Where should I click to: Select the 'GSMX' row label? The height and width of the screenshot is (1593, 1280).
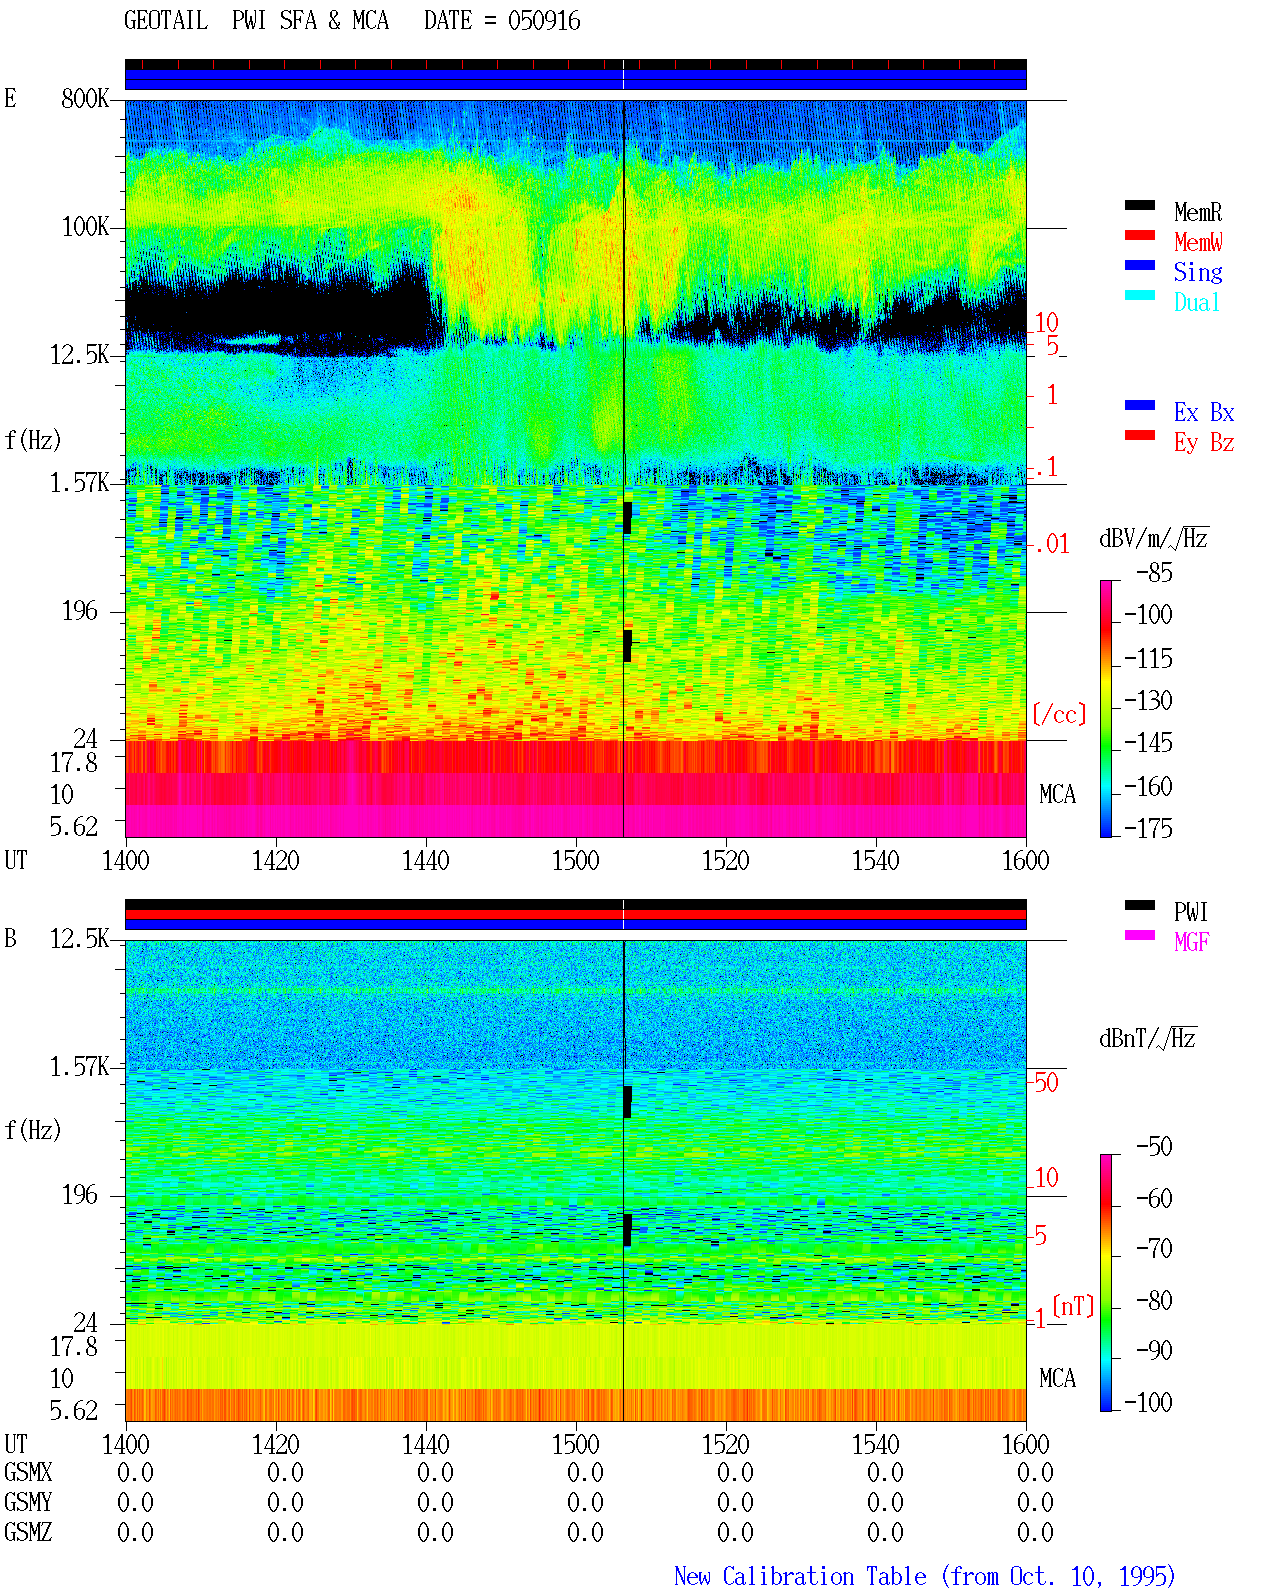point(28,1472)
